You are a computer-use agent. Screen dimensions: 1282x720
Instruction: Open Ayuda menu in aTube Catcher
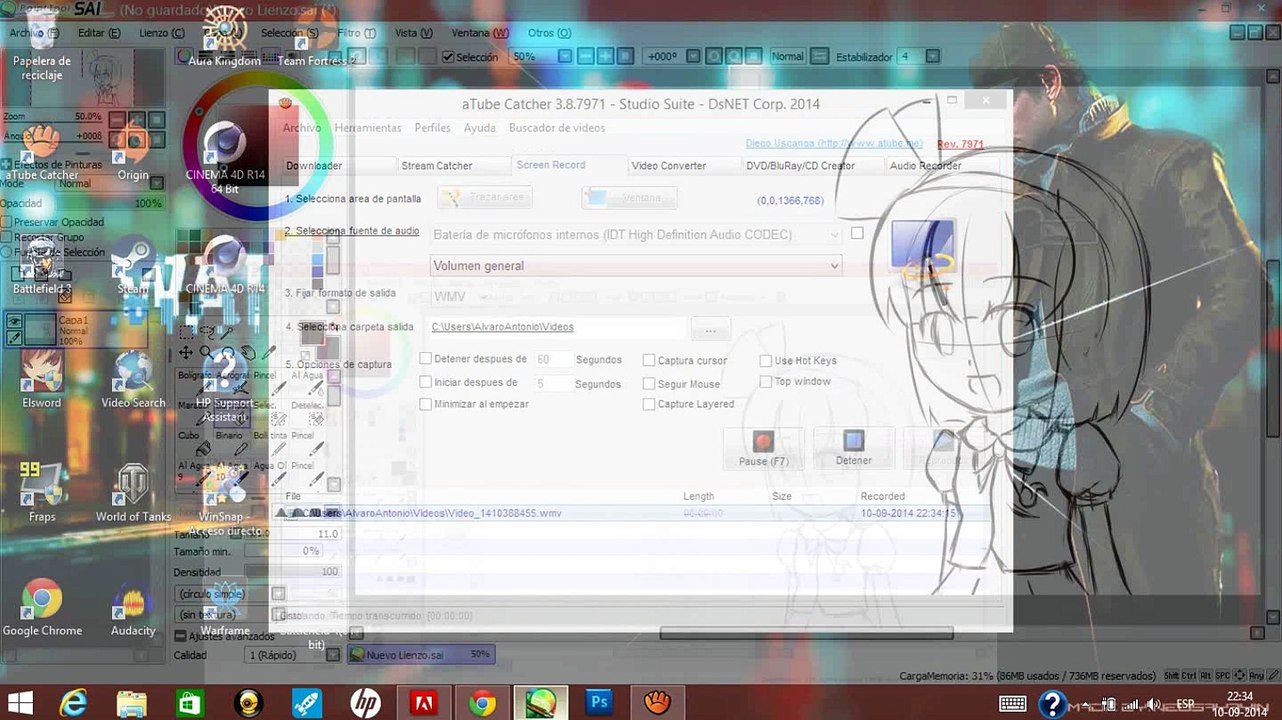click(480, 128)
